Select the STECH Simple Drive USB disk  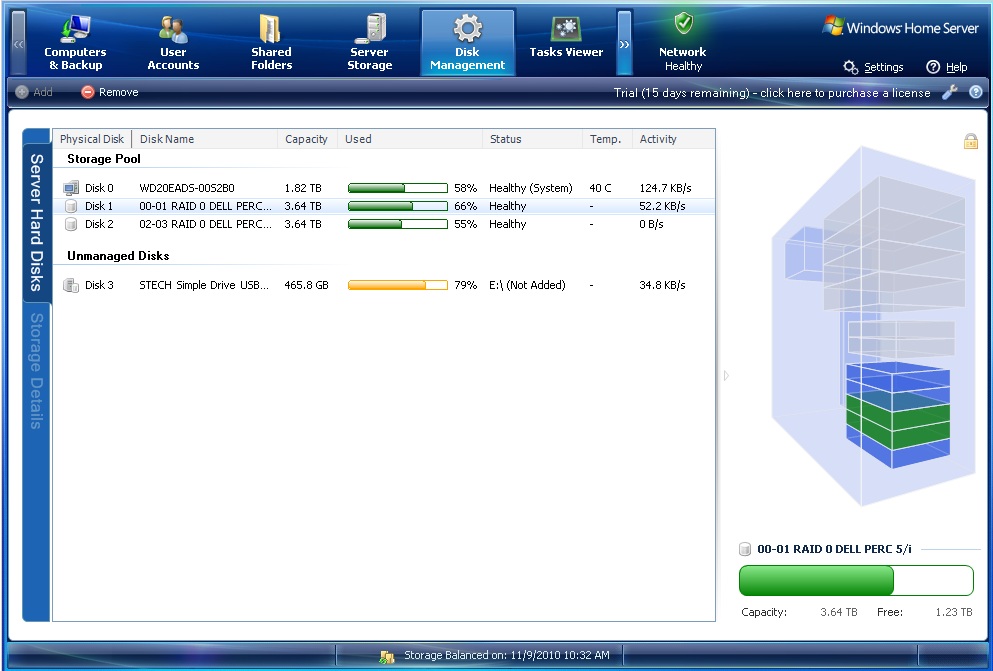coord(204,285)
